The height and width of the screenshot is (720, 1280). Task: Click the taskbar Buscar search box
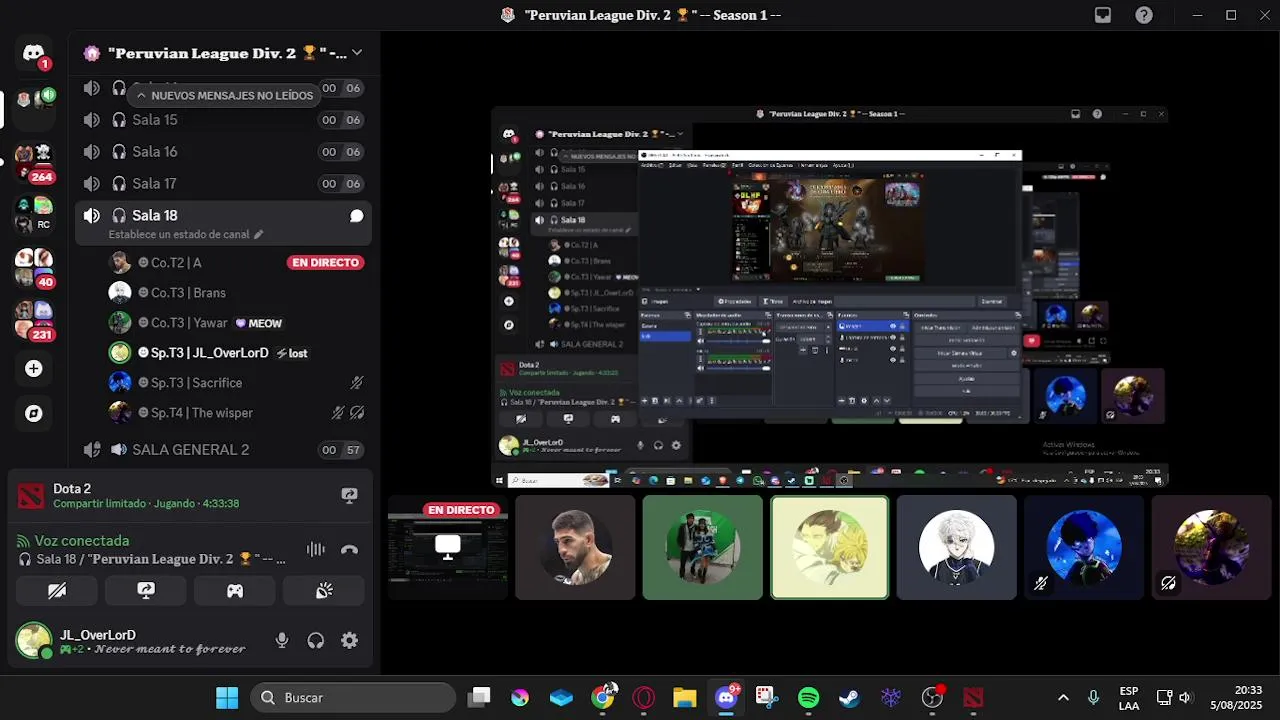[x=353, y=698]
